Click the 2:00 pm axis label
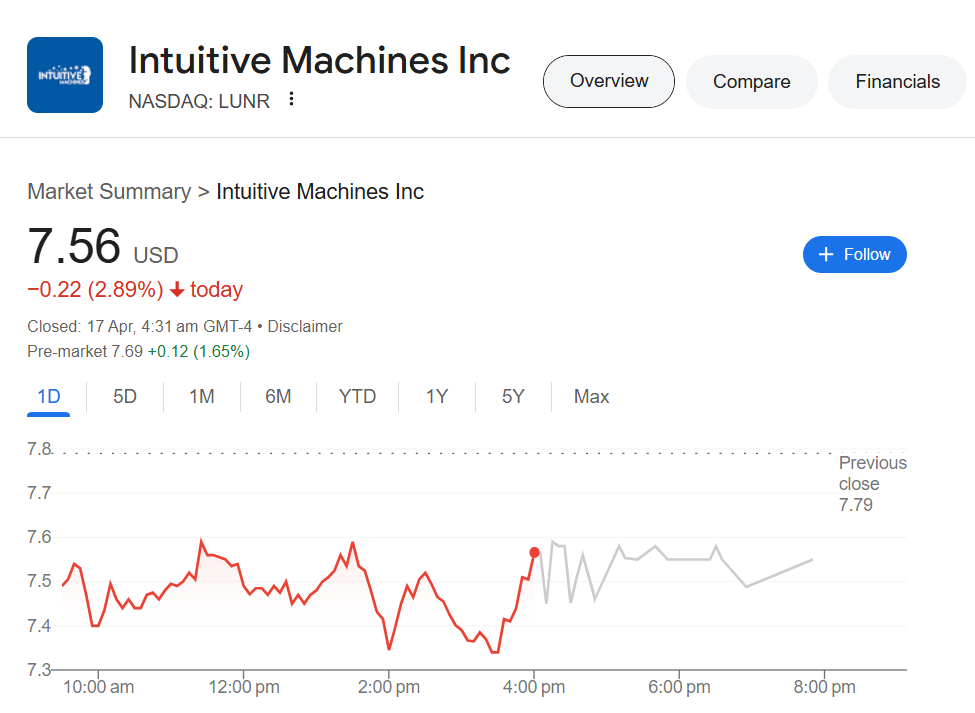Screen dimensions: 975x713 tap(389, 687)
